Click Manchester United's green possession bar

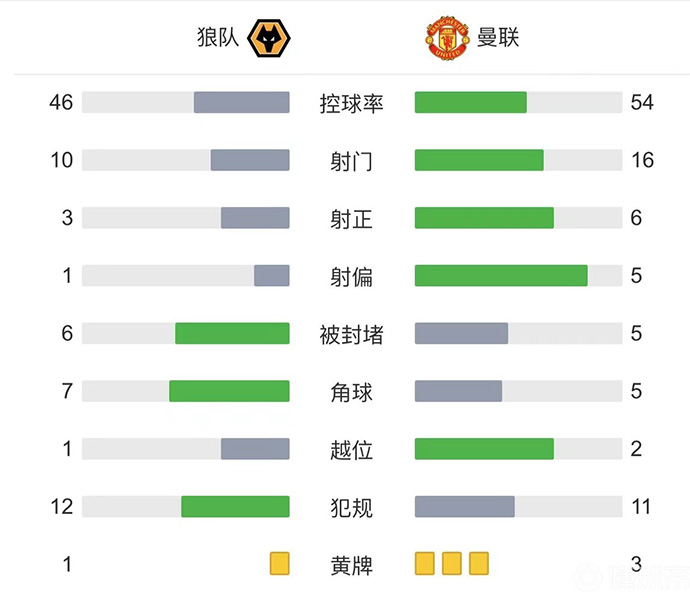point(470,103)
